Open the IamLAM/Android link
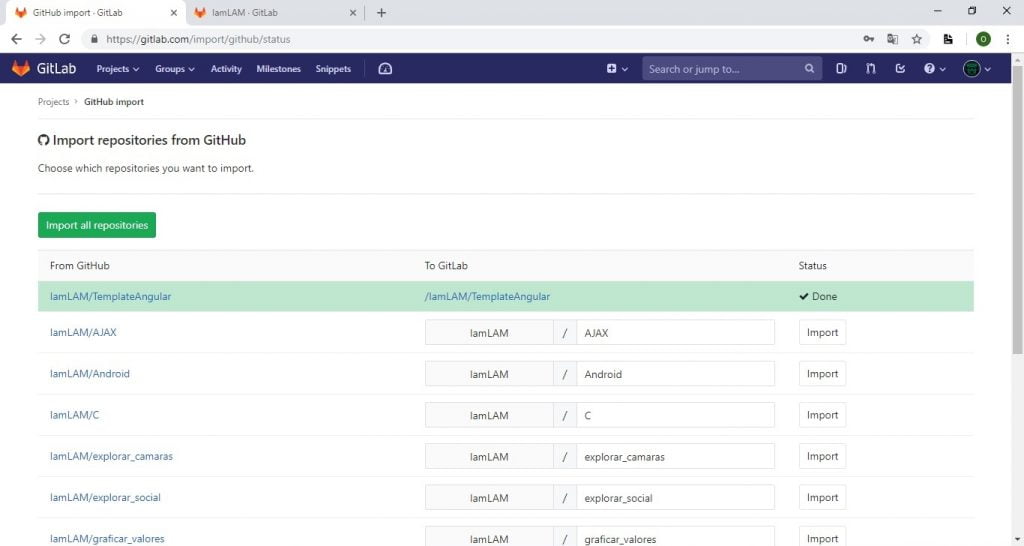 [x=89, y=374]
